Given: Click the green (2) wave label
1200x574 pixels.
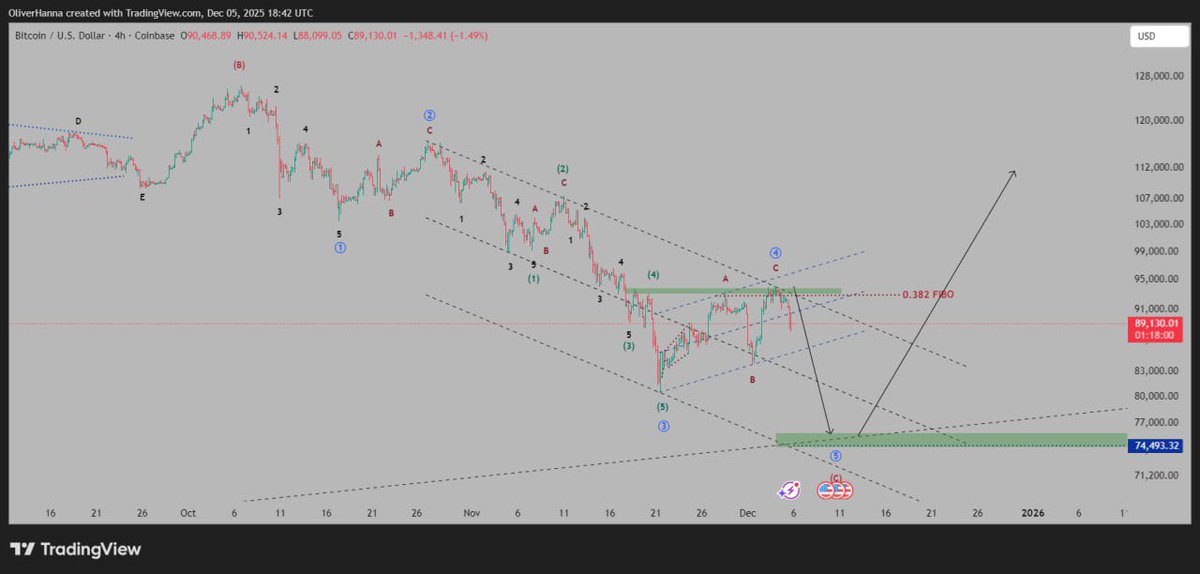Looking at the screenshot, I should tap(563, 169).
